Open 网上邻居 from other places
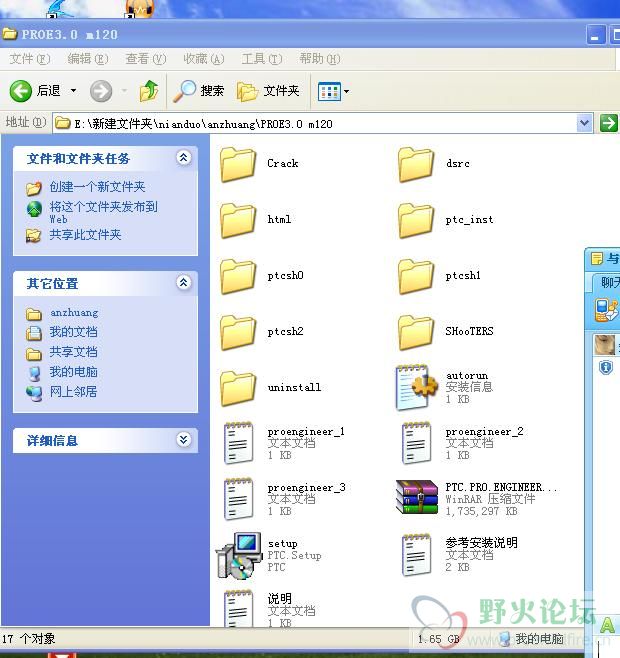The height and width of the screenshot is (658, 620). [x=73, y=392]
